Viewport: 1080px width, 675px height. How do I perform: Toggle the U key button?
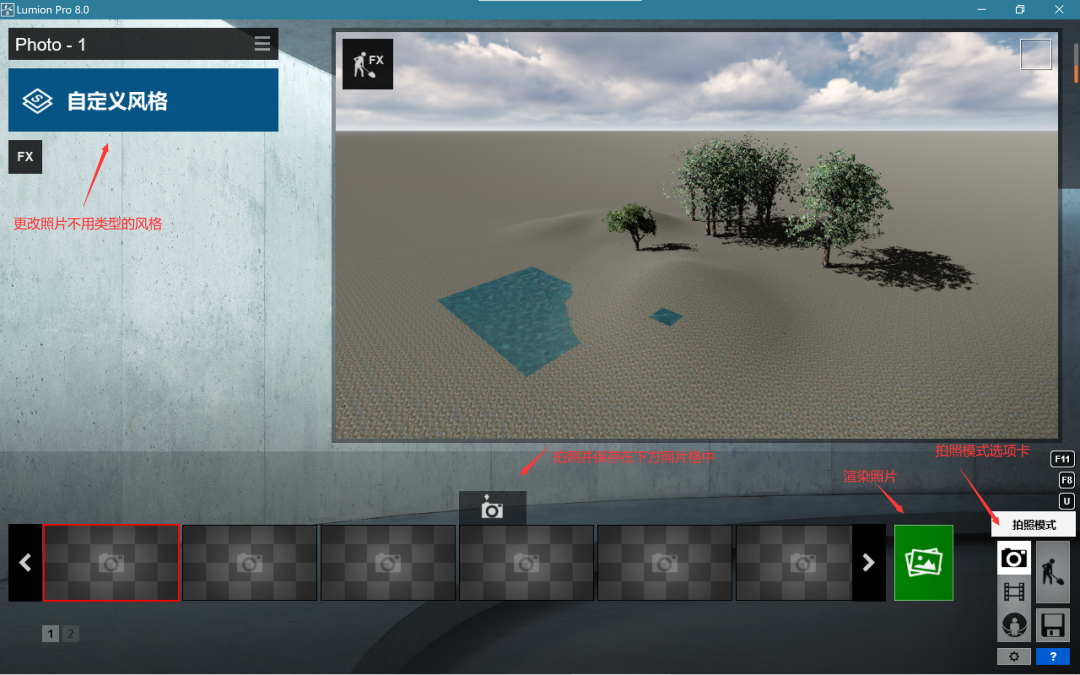tap(1066, 501)
